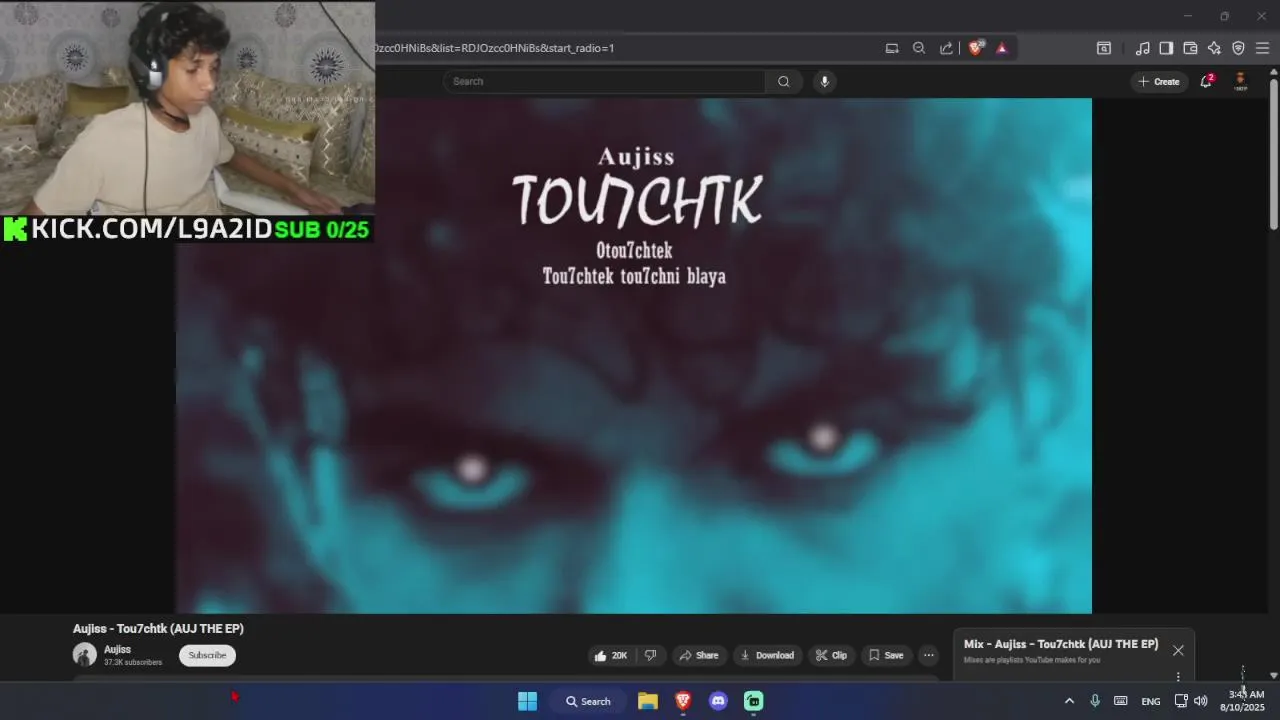This screenshot has height=720, width=1280.
Task: Open YouTube notifications bell
Action: point(1206,81)
